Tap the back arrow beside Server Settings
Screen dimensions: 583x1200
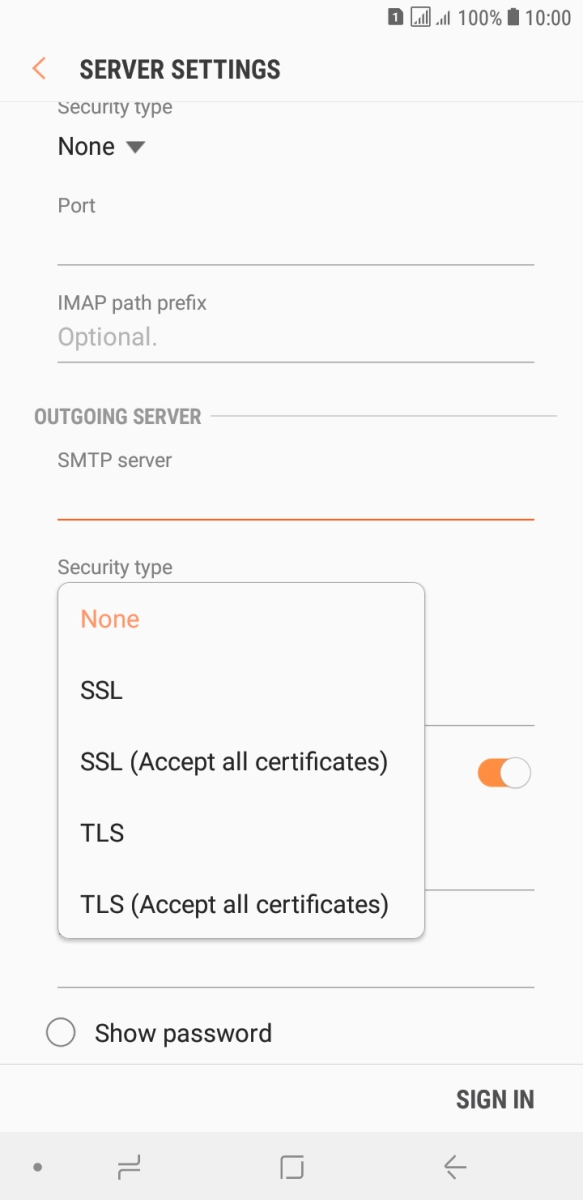(39, 69)
